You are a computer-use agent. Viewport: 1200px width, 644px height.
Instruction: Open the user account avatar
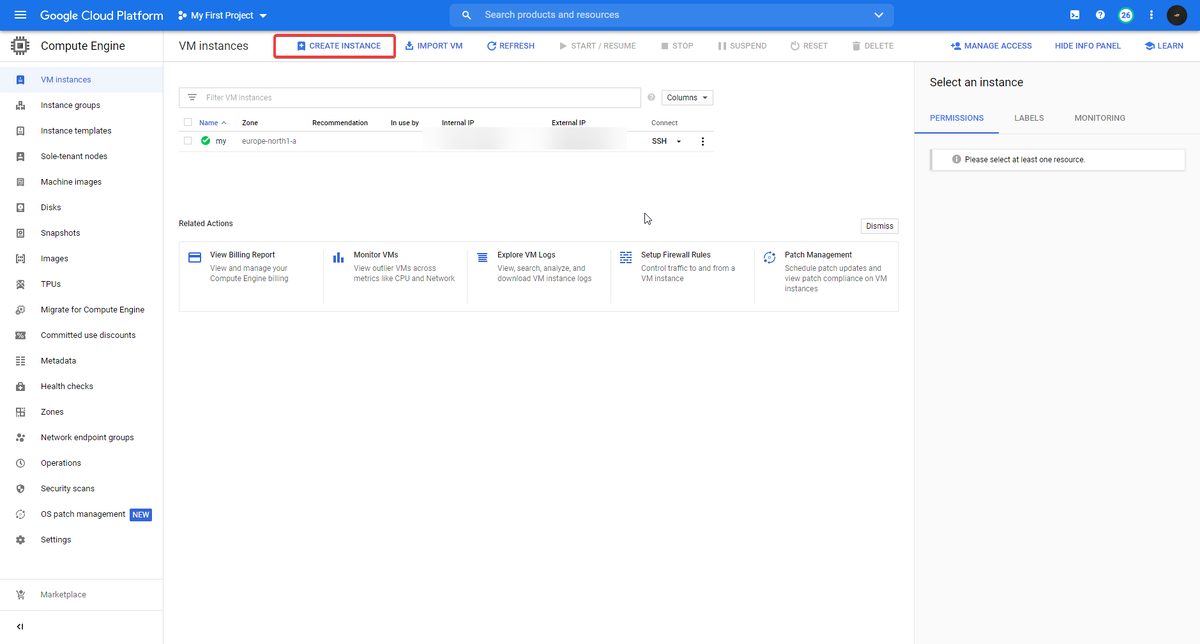pyautogui.click(x=1177, y=15)
